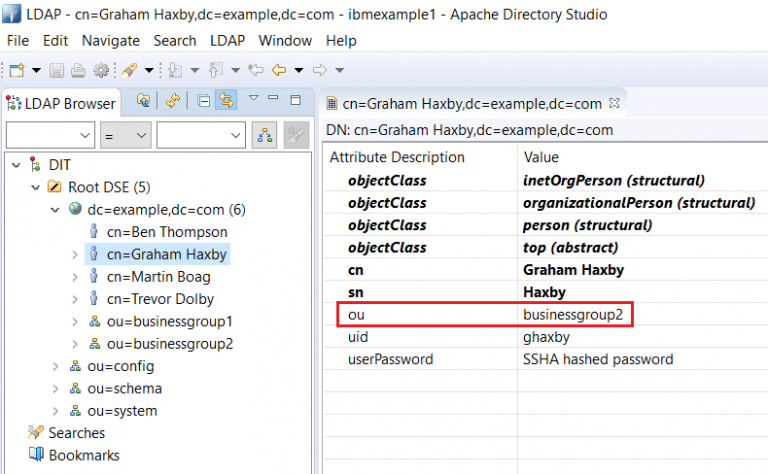The height and width of the screenshot is (474, 768).
Task: Click the New wizard toolbar icon
Action: (17, 71)
